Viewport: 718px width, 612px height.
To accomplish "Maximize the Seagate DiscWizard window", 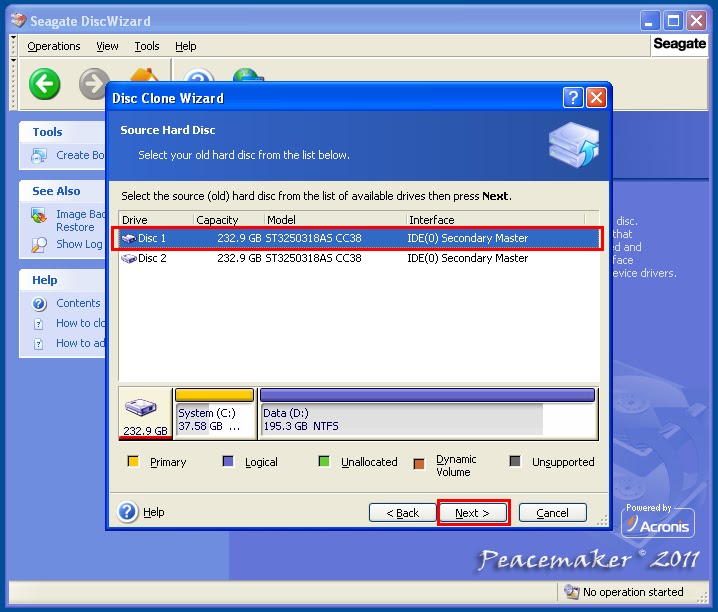I will point(673,21).
